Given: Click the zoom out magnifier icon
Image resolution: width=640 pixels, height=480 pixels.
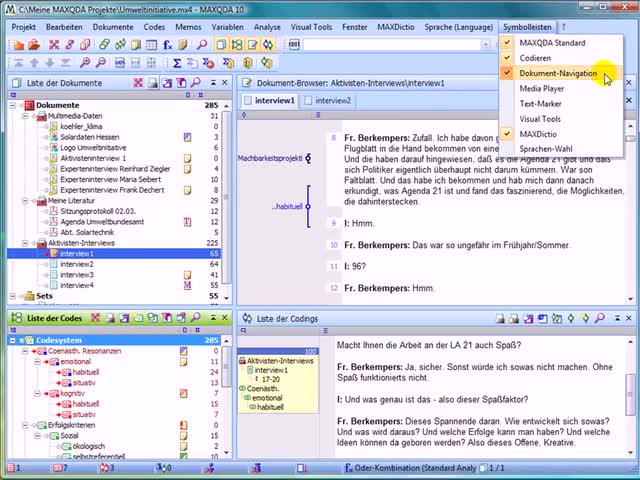Looking at the screenshot, I should 100,62.
